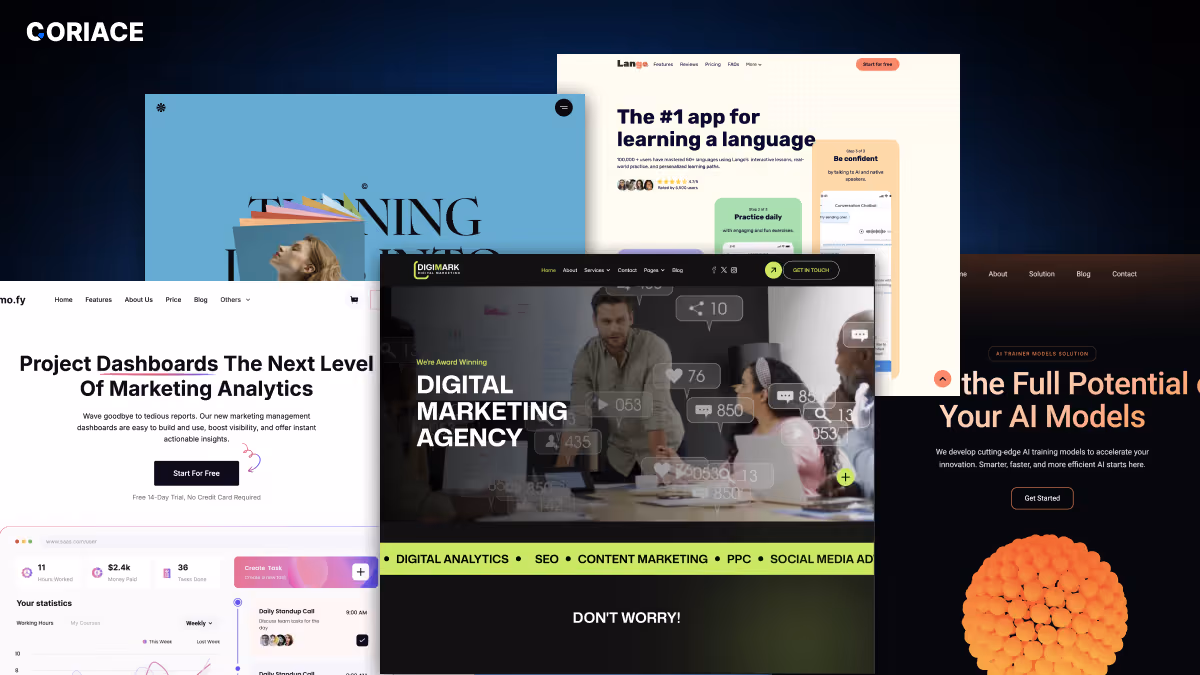Click the Get Started button

(1042, 498)
